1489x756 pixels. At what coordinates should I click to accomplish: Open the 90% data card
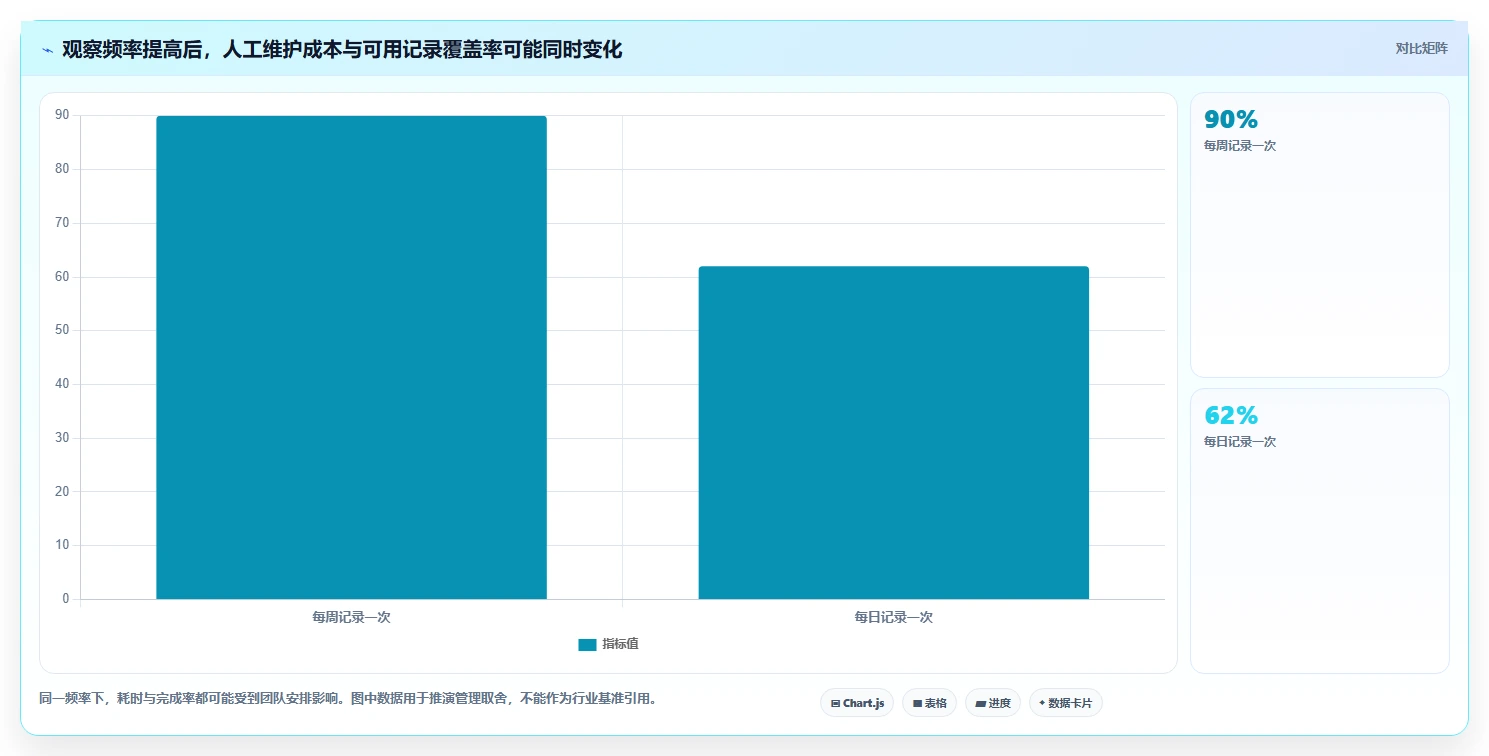coord(1319,235)
